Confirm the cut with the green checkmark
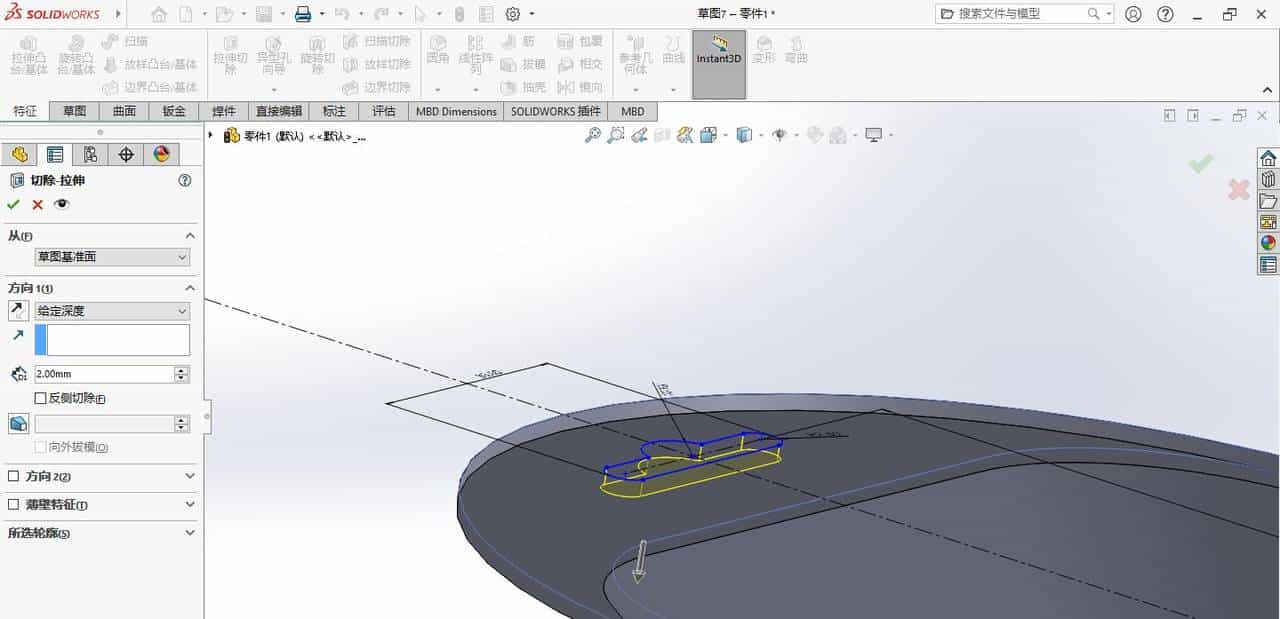1280x619 pixels. 13,203
